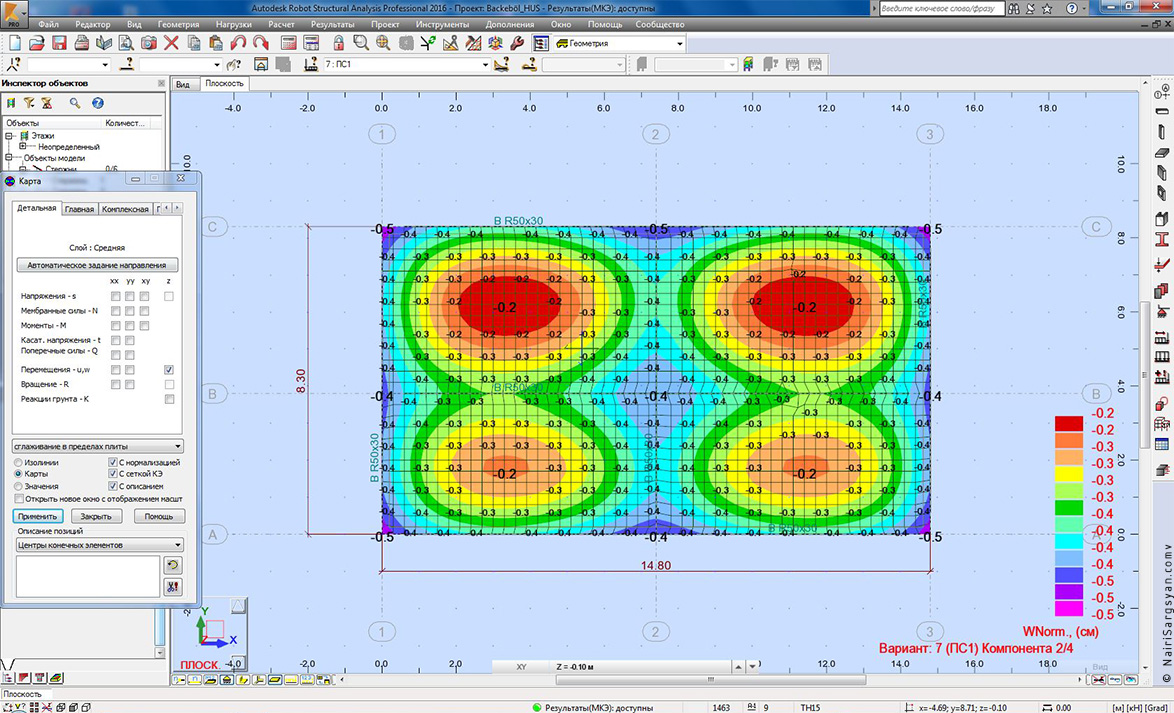Check Перемещения - u,w z checkbox
Screen dimensions: 1174x713
tap(168, 370)
